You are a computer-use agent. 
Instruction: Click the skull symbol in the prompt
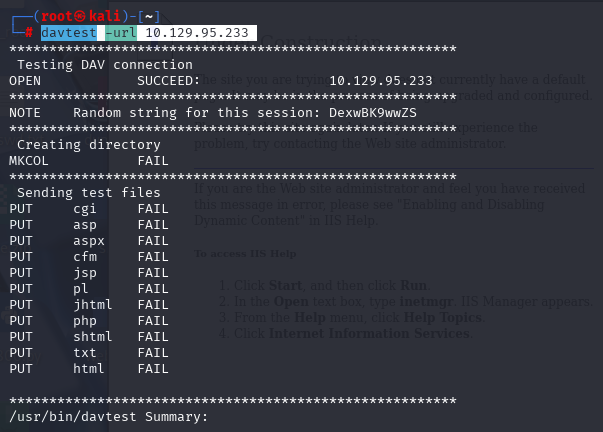coord(80,16)
